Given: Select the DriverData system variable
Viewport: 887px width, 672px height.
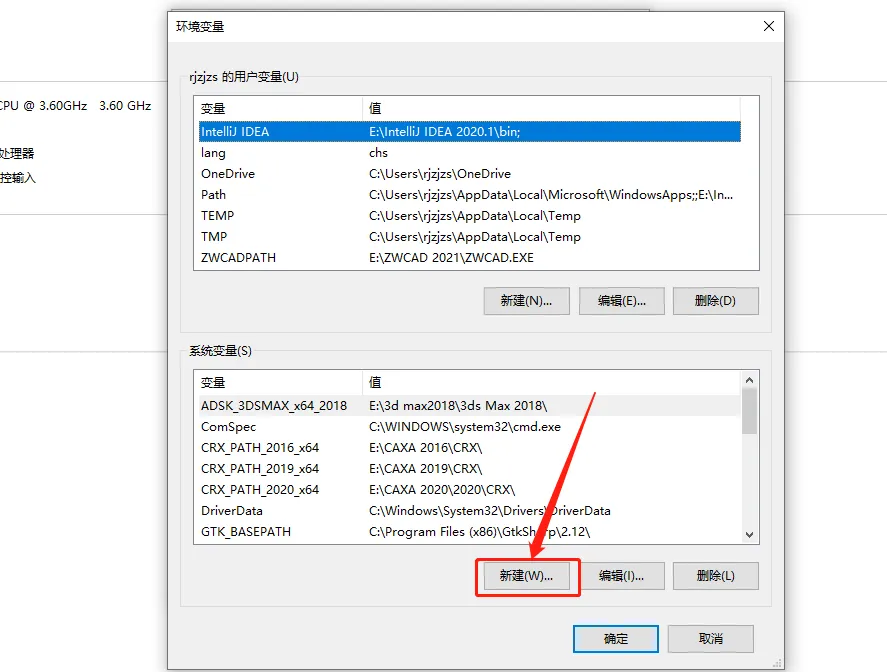Looking at the screenshot, I should [470, 510].
